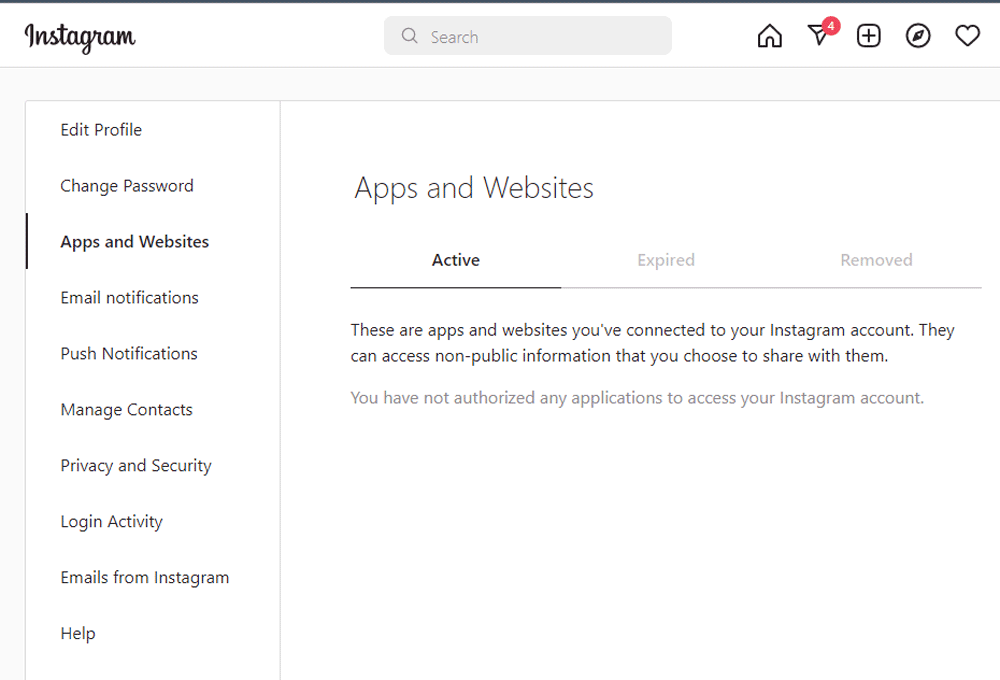Open the Home feed icon
This screenshot has height=680, width=1000.
pyautogui.click(x=769, y=36)
